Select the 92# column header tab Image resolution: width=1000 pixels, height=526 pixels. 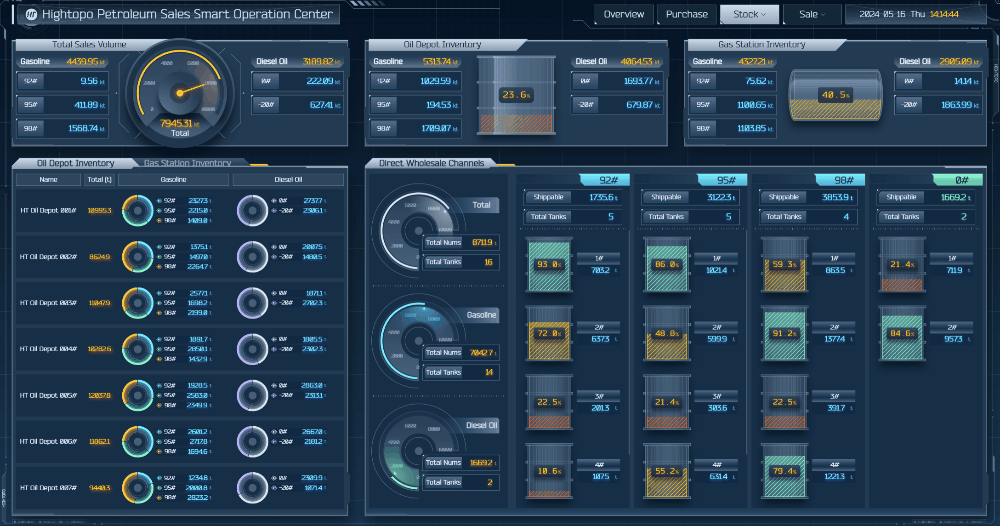pos(605,180)
